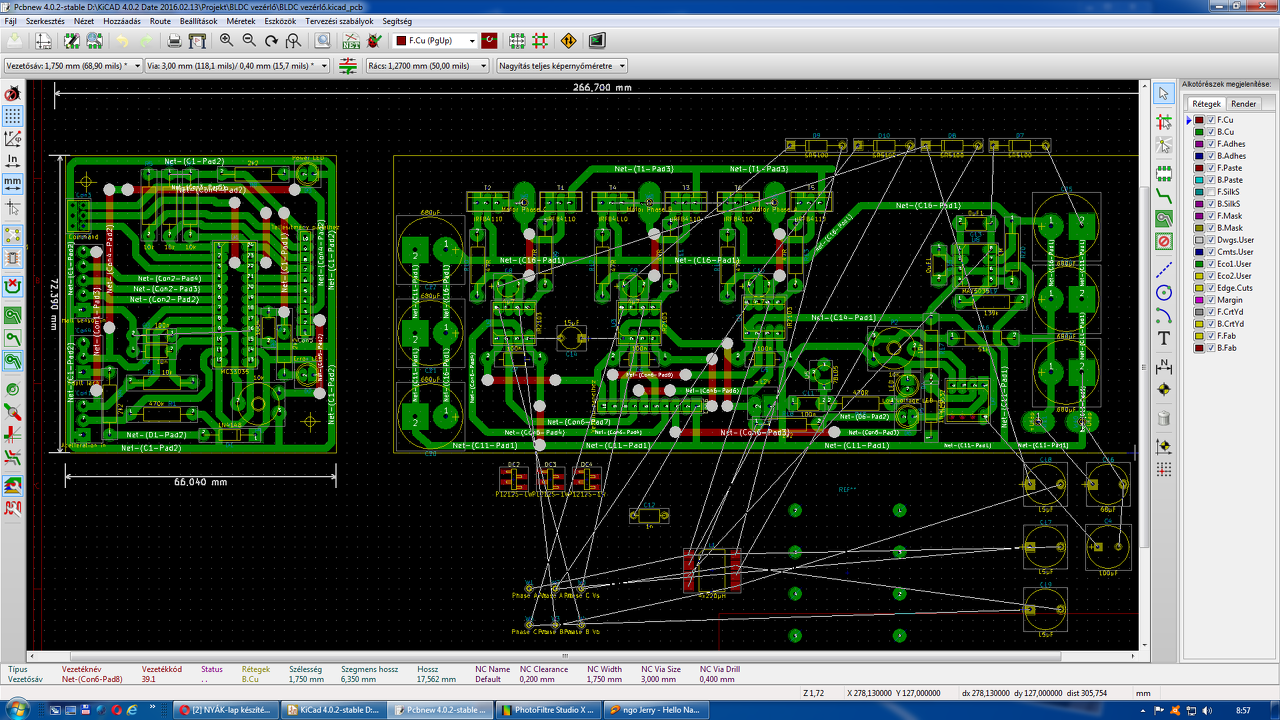Choose the Add Text tool
This screenshot has width=1280, height=720.
point(1164,340)
